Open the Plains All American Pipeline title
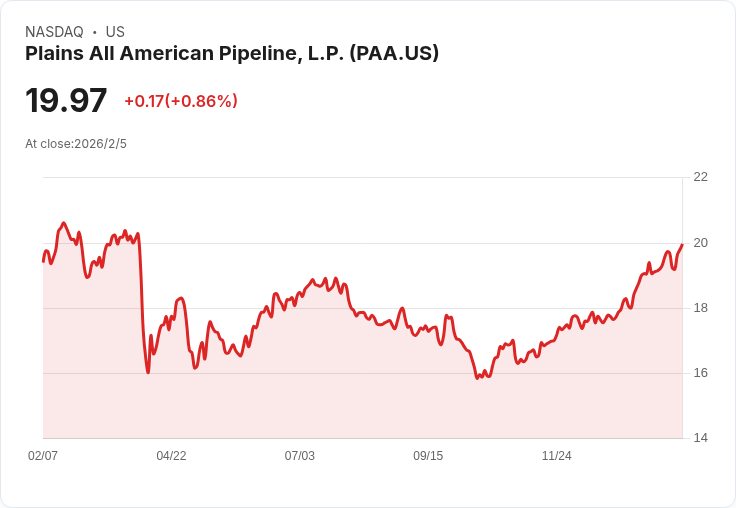736x508 pixels. tap(232, 54)
